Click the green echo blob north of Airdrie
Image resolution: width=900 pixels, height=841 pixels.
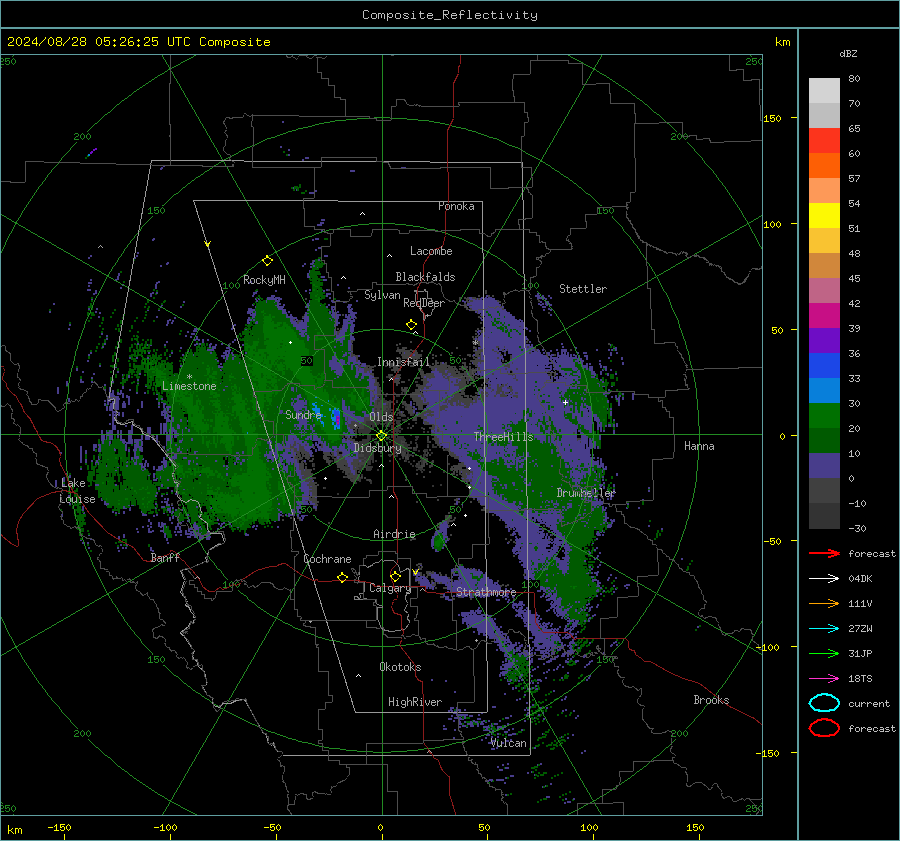pyautogui.click(x=440, y=538)
